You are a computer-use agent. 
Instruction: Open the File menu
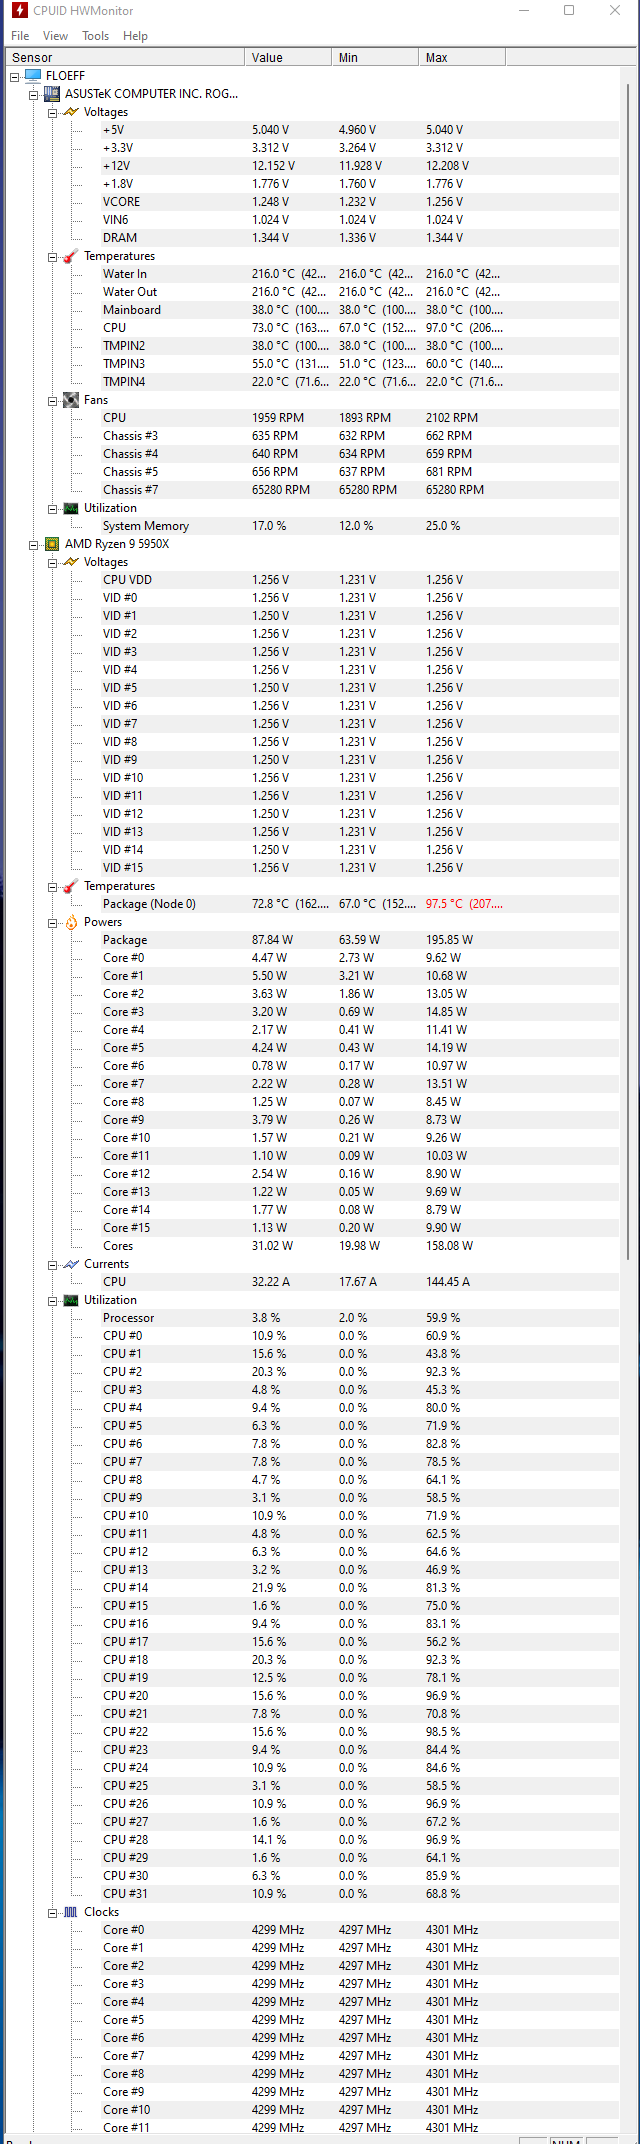20,36
